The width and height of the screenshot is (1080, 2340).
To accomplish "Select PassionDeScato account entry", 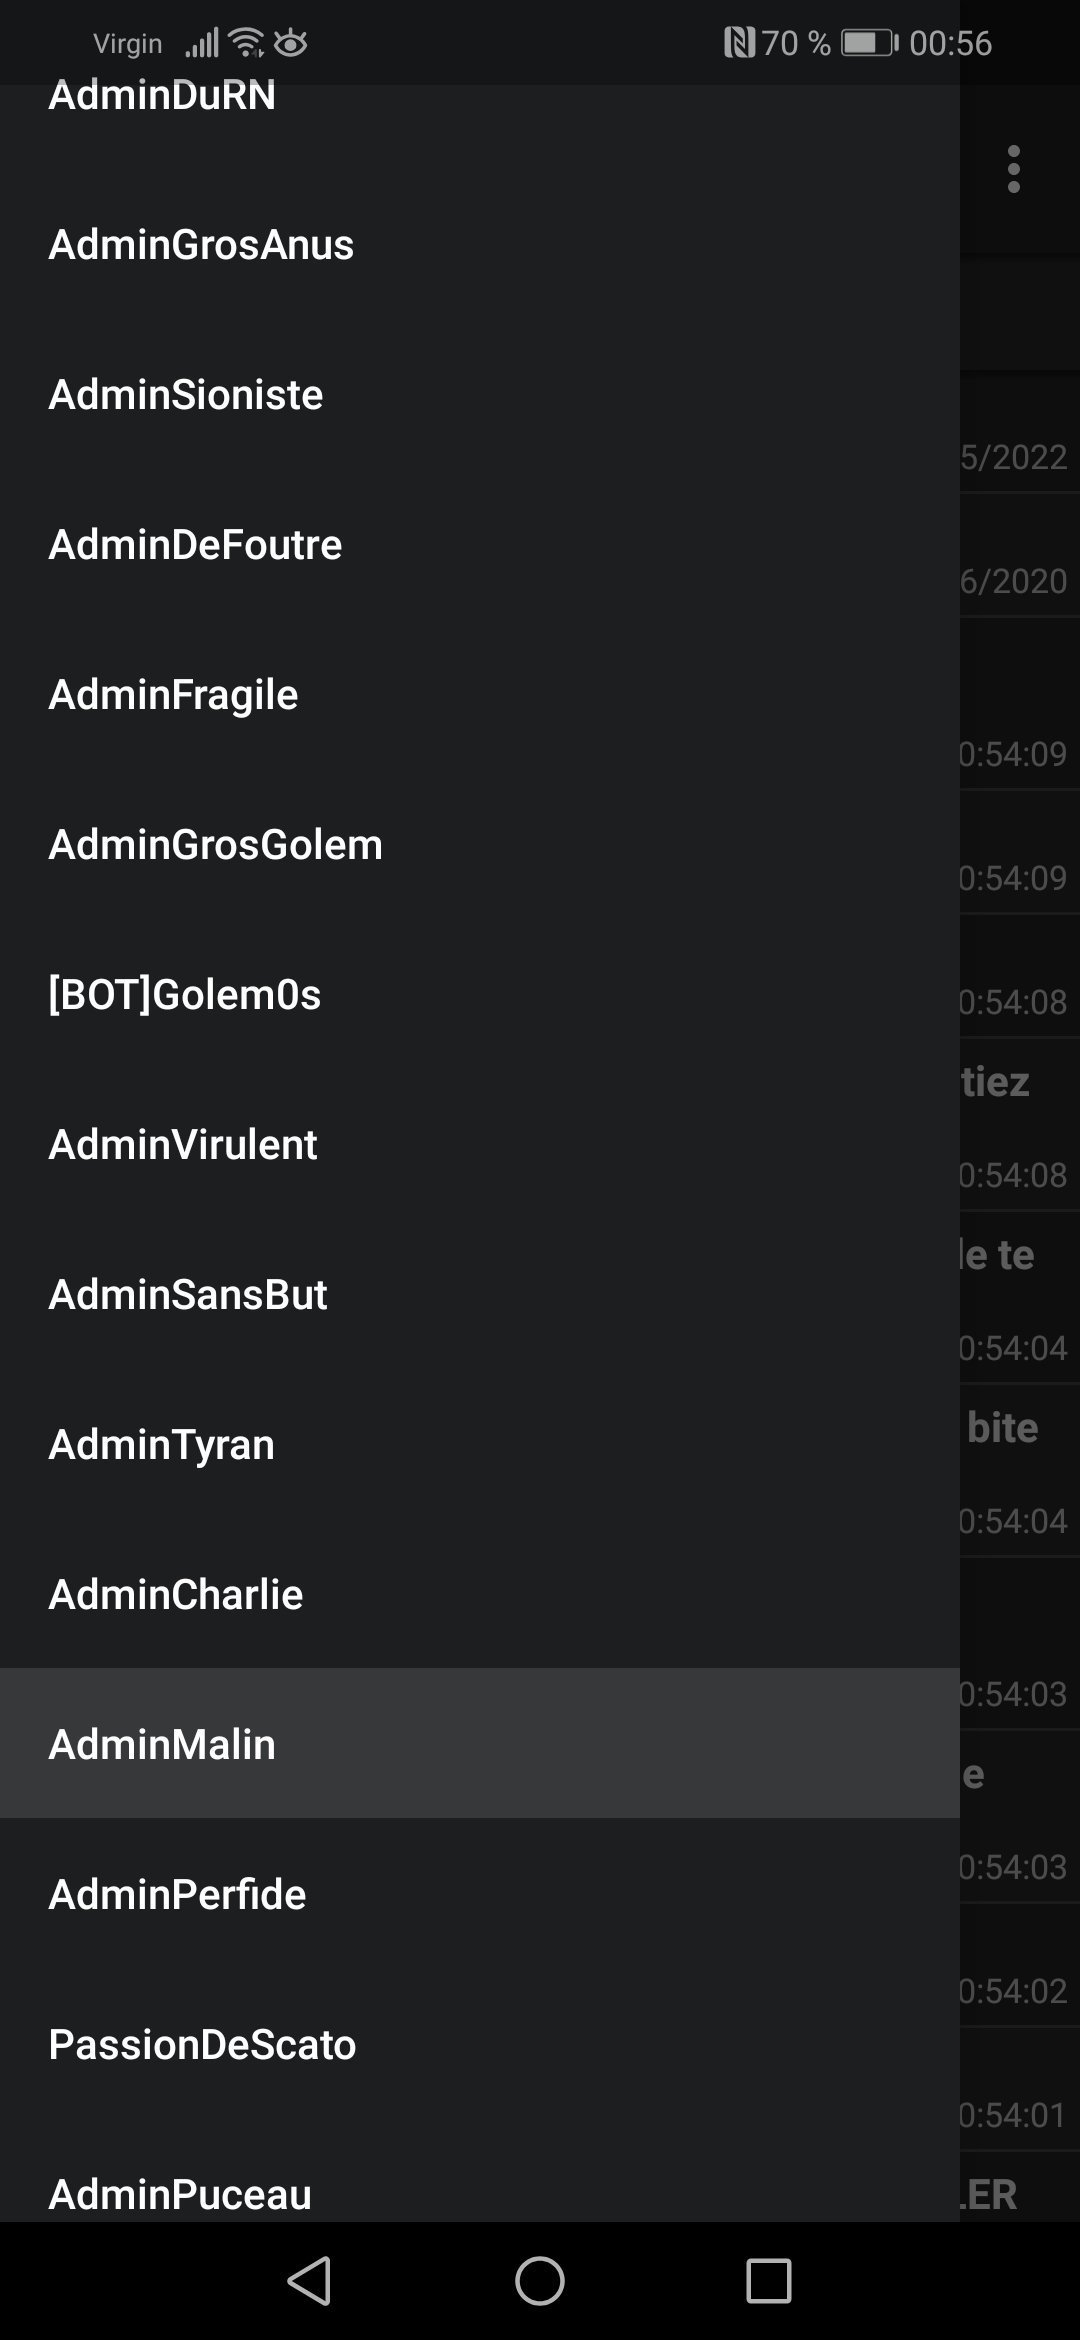I will [x=480, y=2044].
